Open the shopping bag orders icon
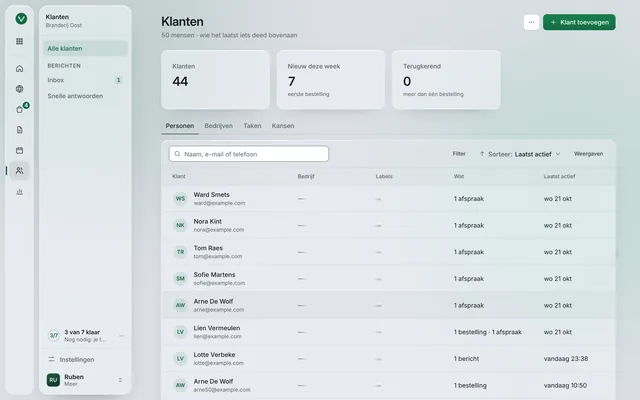 20,109
